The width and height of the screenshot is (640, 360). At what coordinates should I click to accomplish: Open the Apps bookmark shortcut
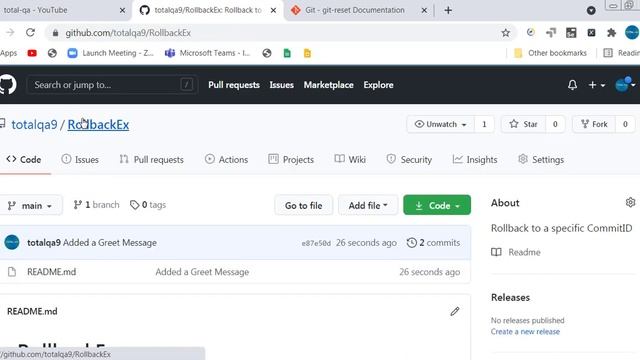click(x=9, y=53)
